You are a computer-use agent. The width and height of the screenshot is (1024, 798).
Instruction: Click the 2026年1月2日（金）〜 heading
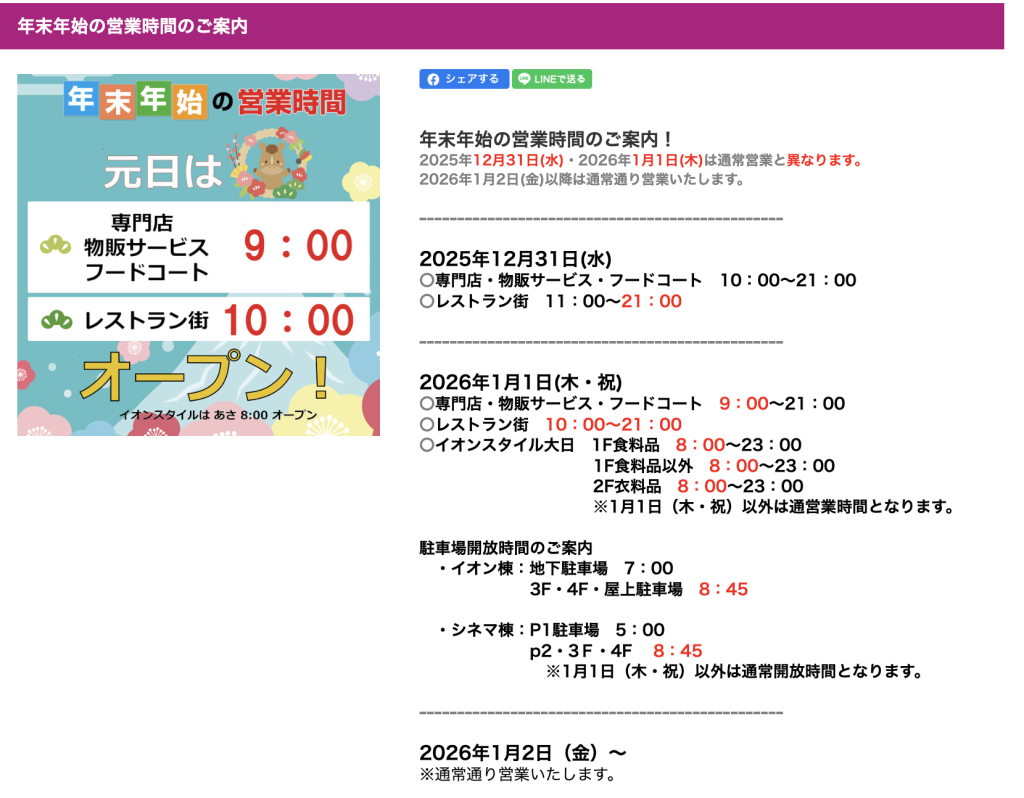coord(523,752)
